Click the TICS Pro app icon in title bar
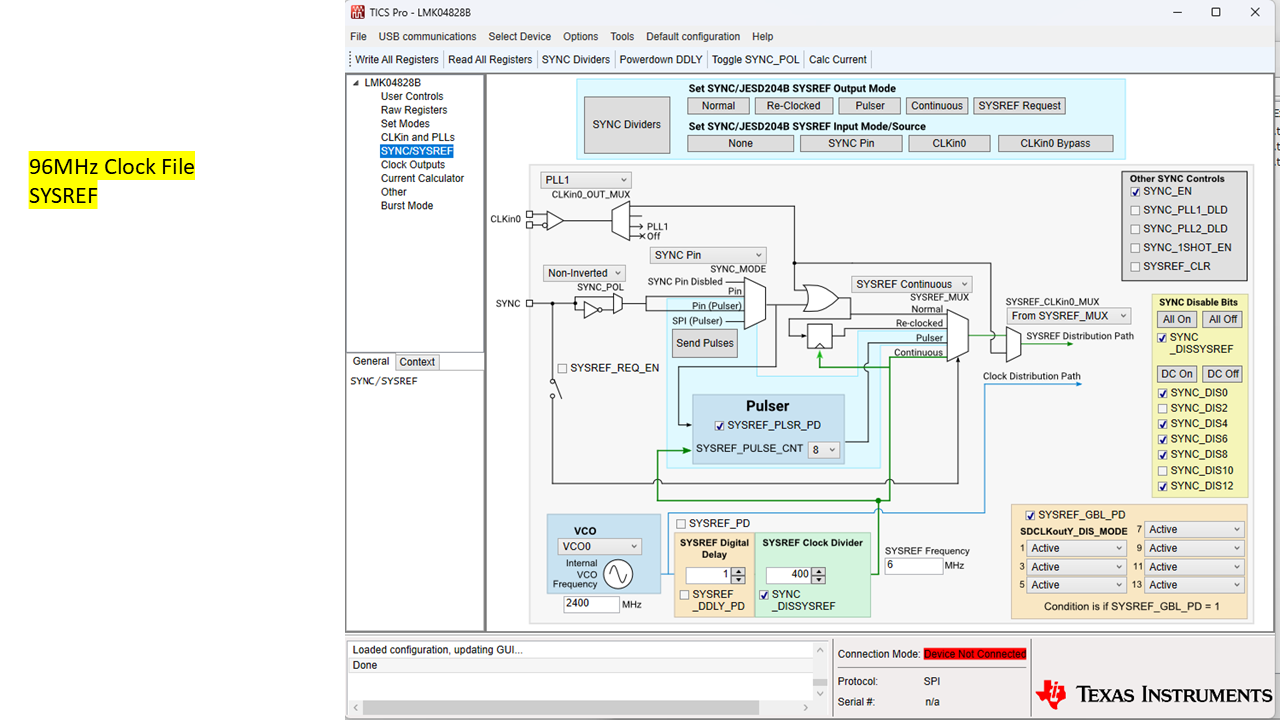The height and width of the screenshot is (720, 1280). 358,12
